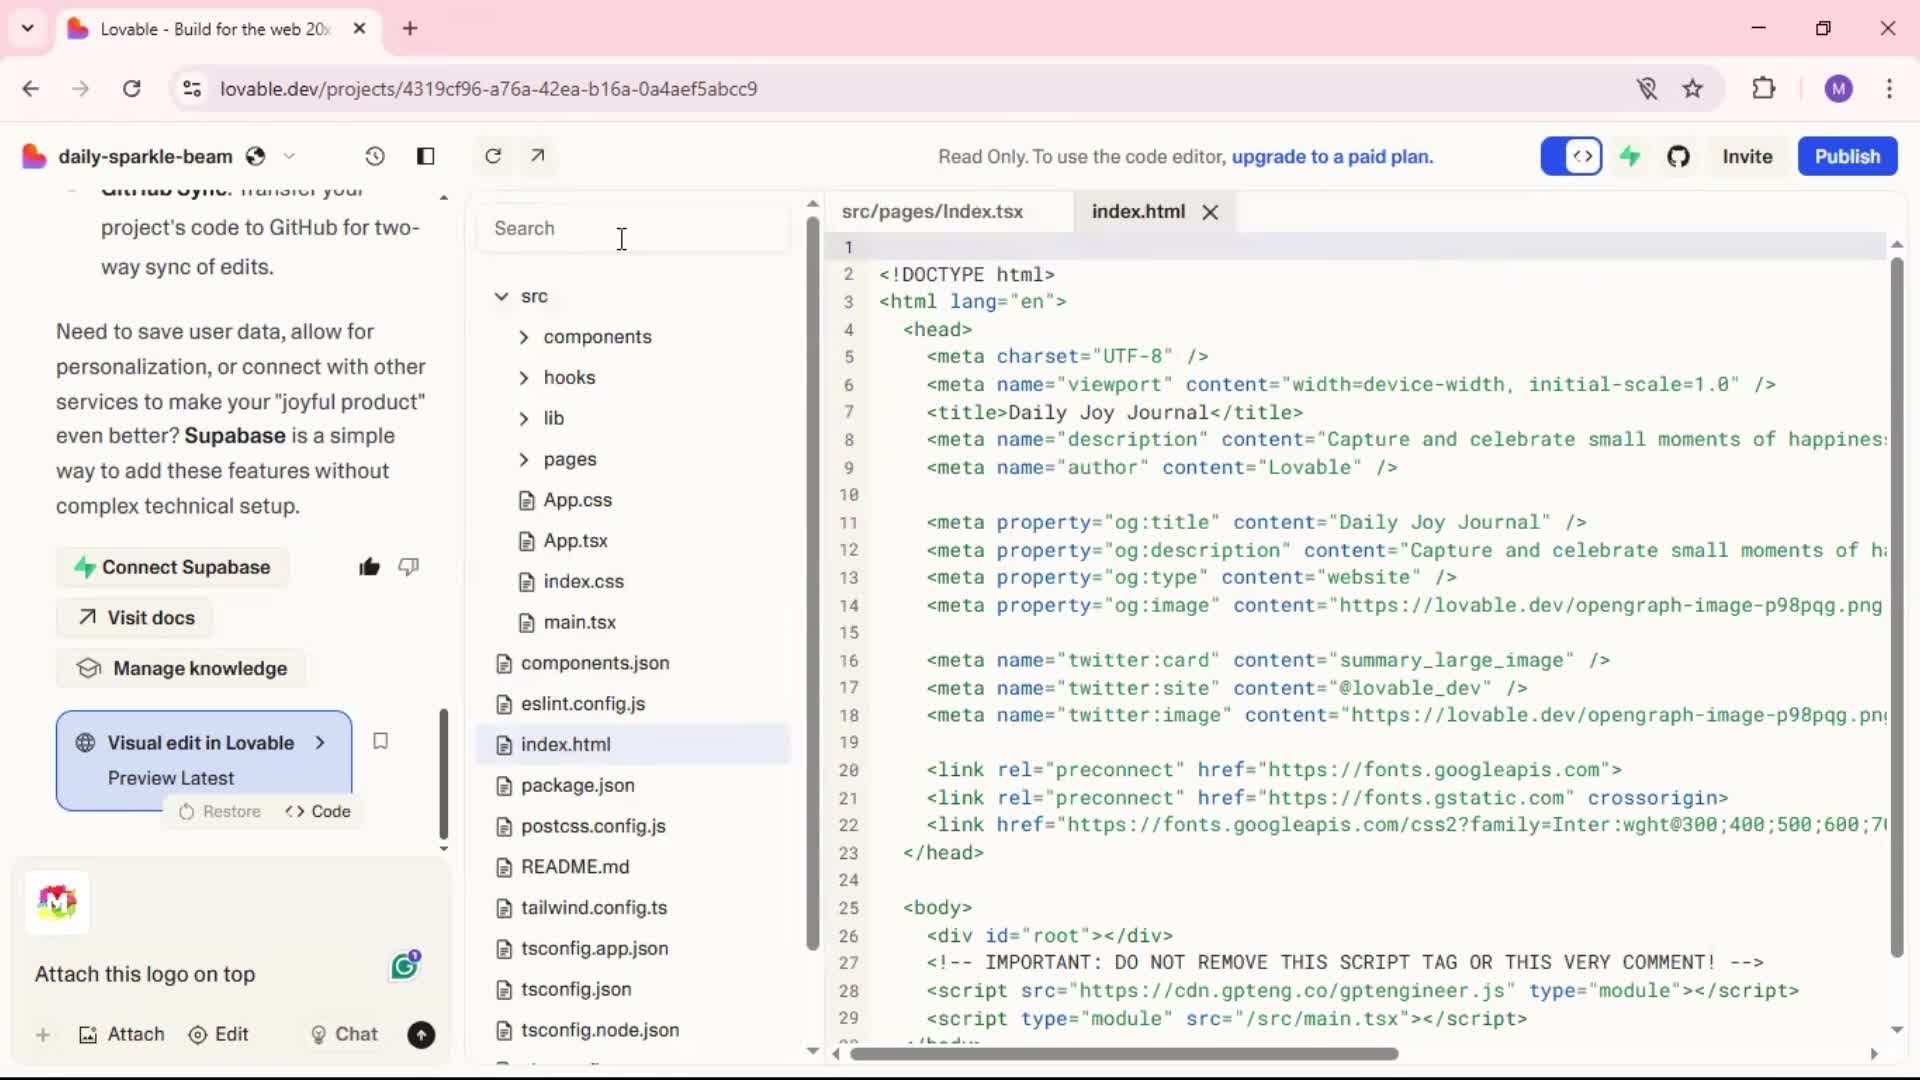
Task: Click Connect Supabase button
Action: (172, 567)
